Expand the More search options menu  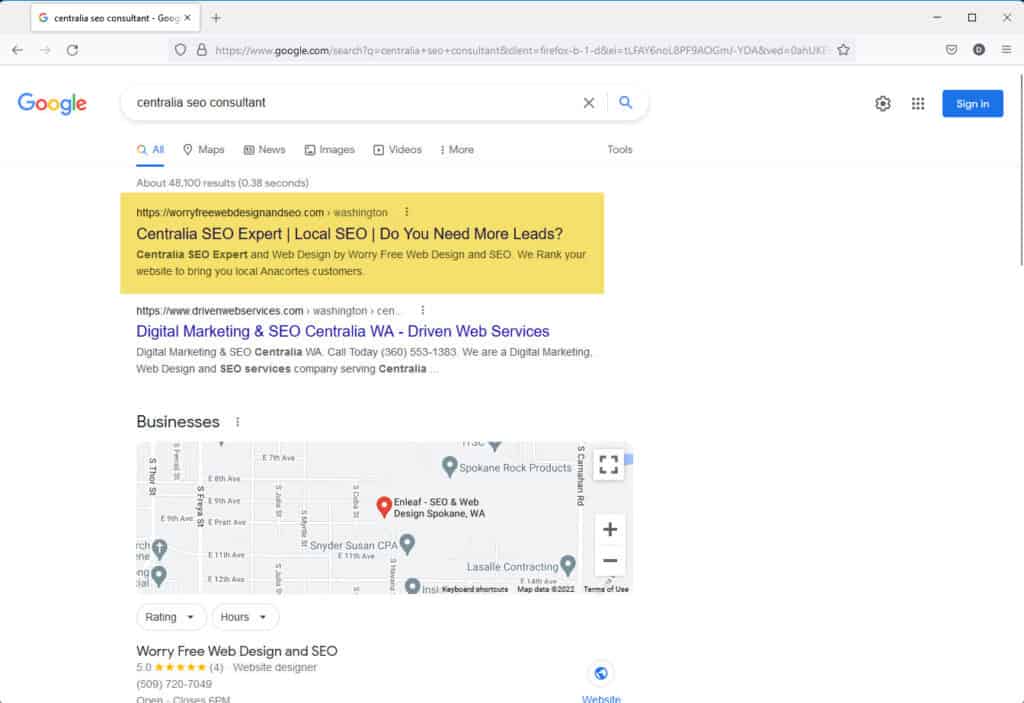(457, 150)
